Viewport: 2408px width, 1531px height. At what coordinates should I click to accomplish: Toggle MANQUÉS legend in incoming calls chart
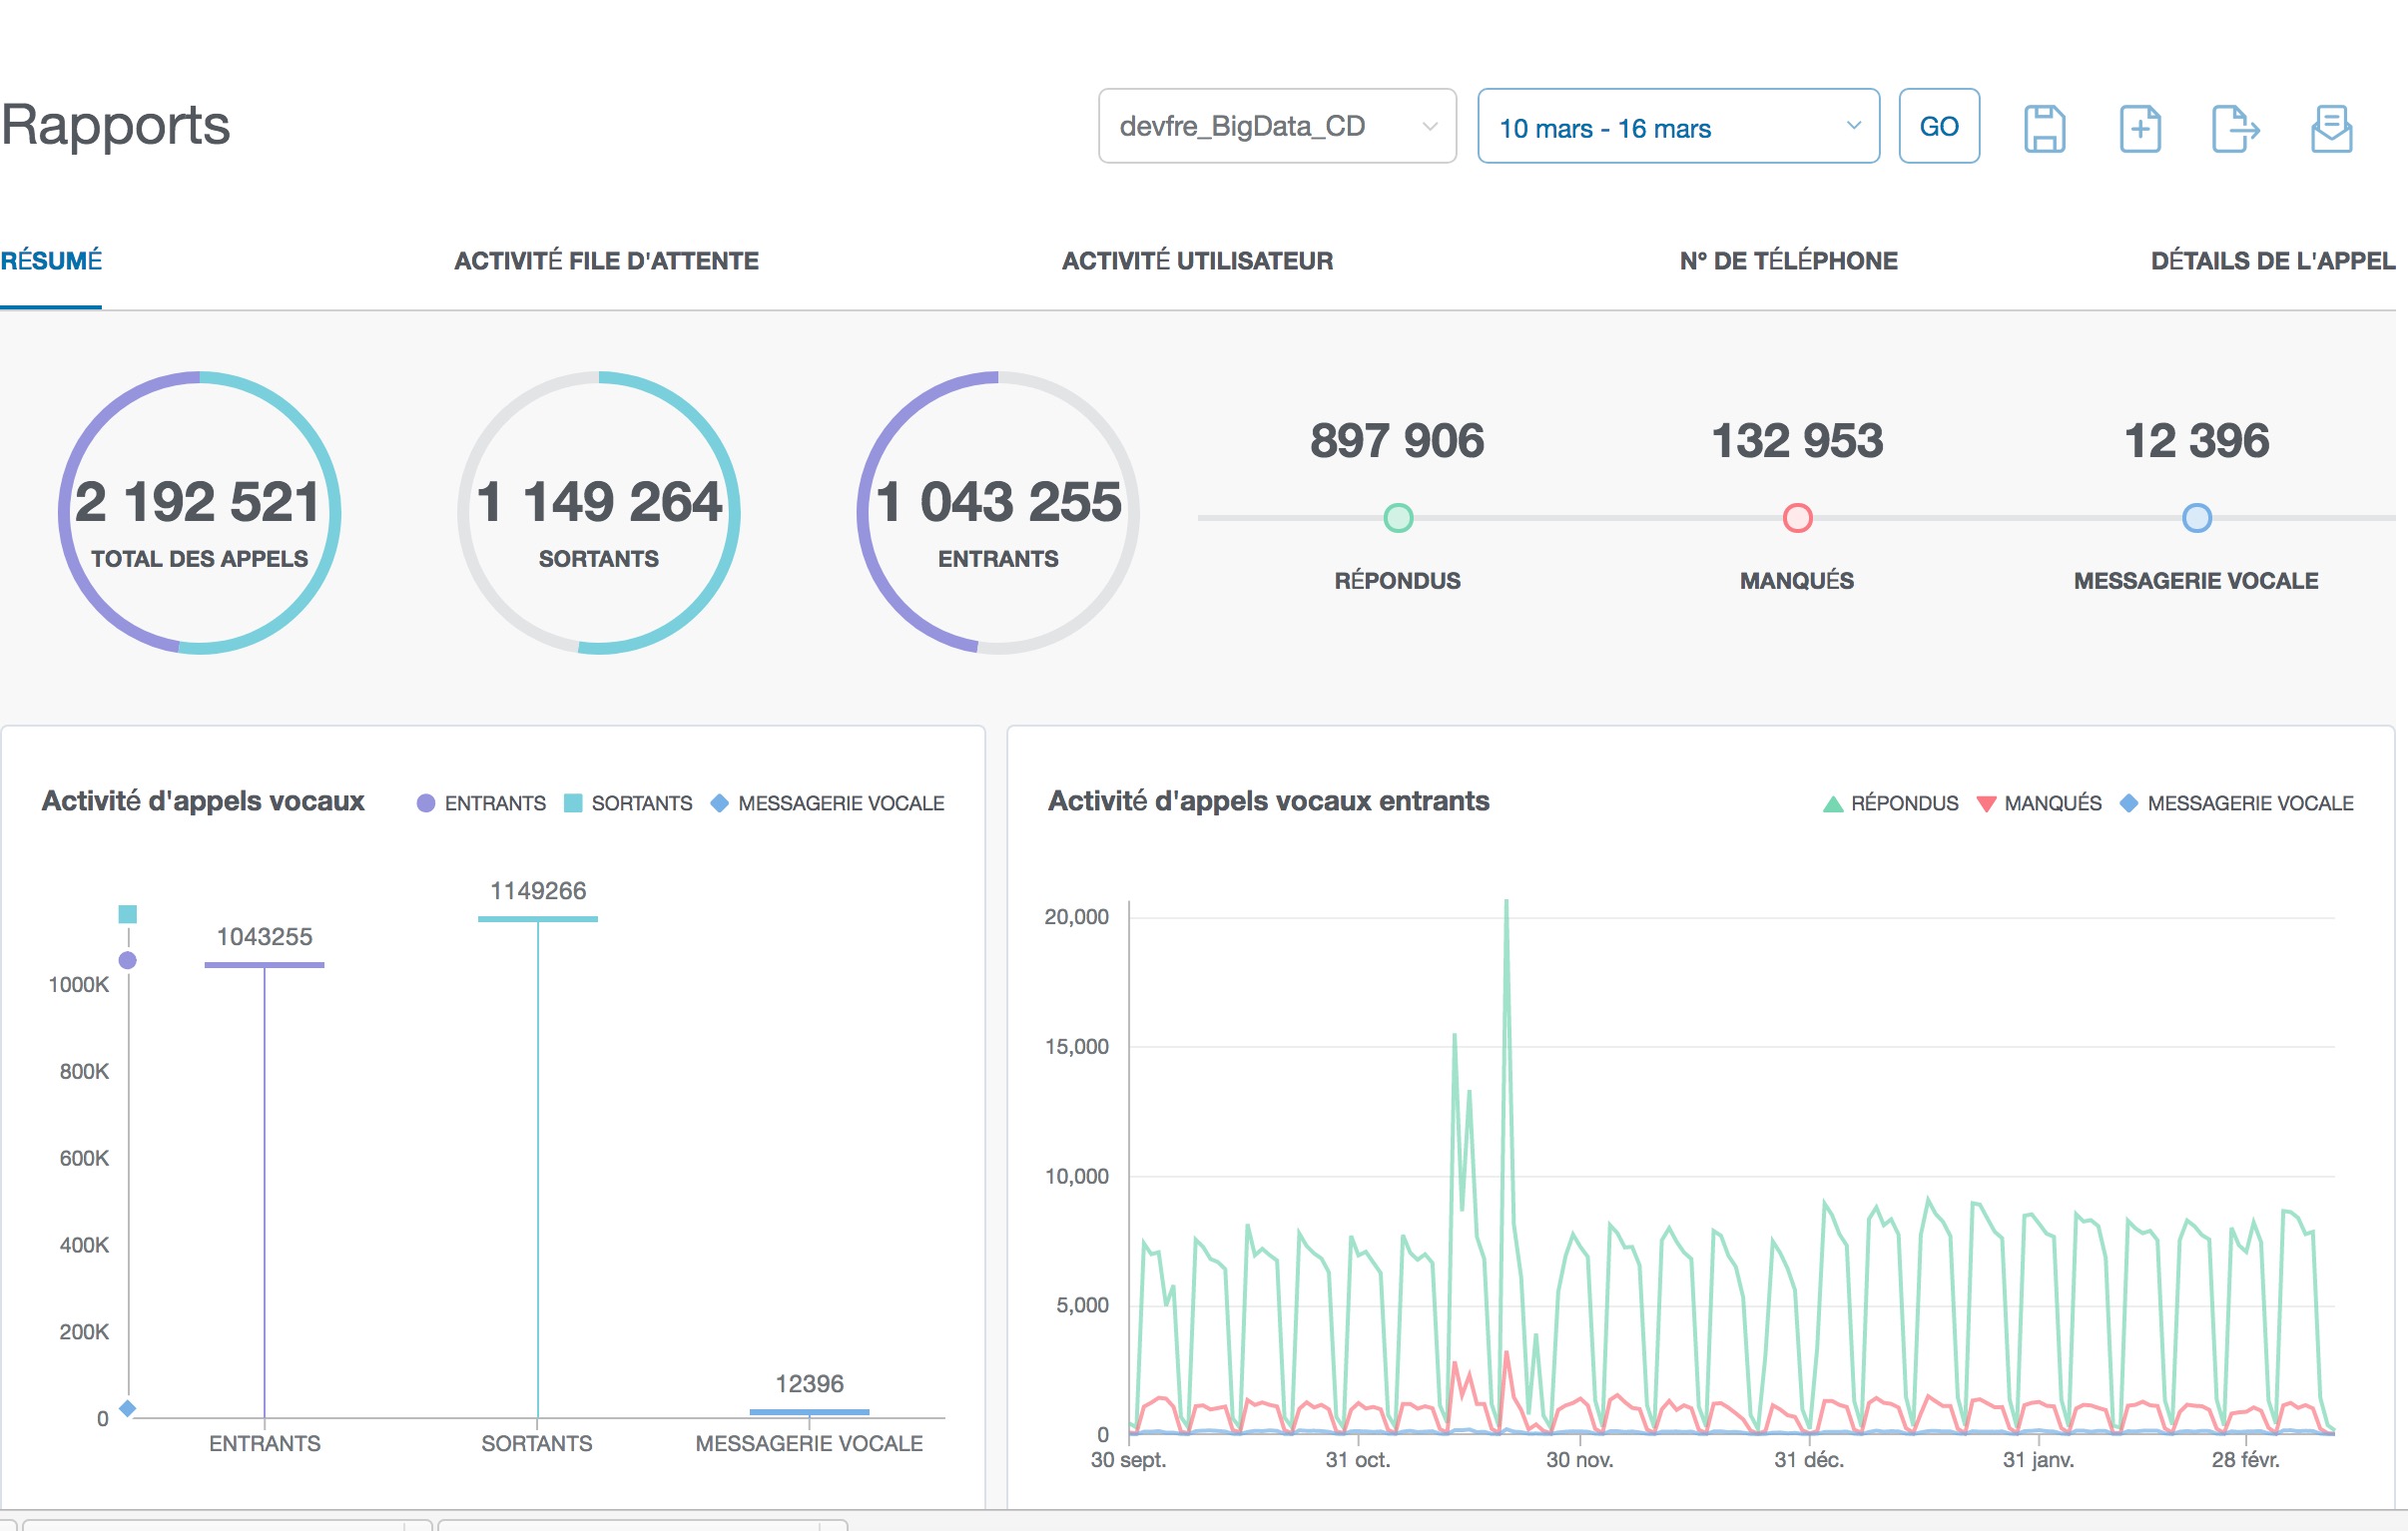pos(2039,803)
